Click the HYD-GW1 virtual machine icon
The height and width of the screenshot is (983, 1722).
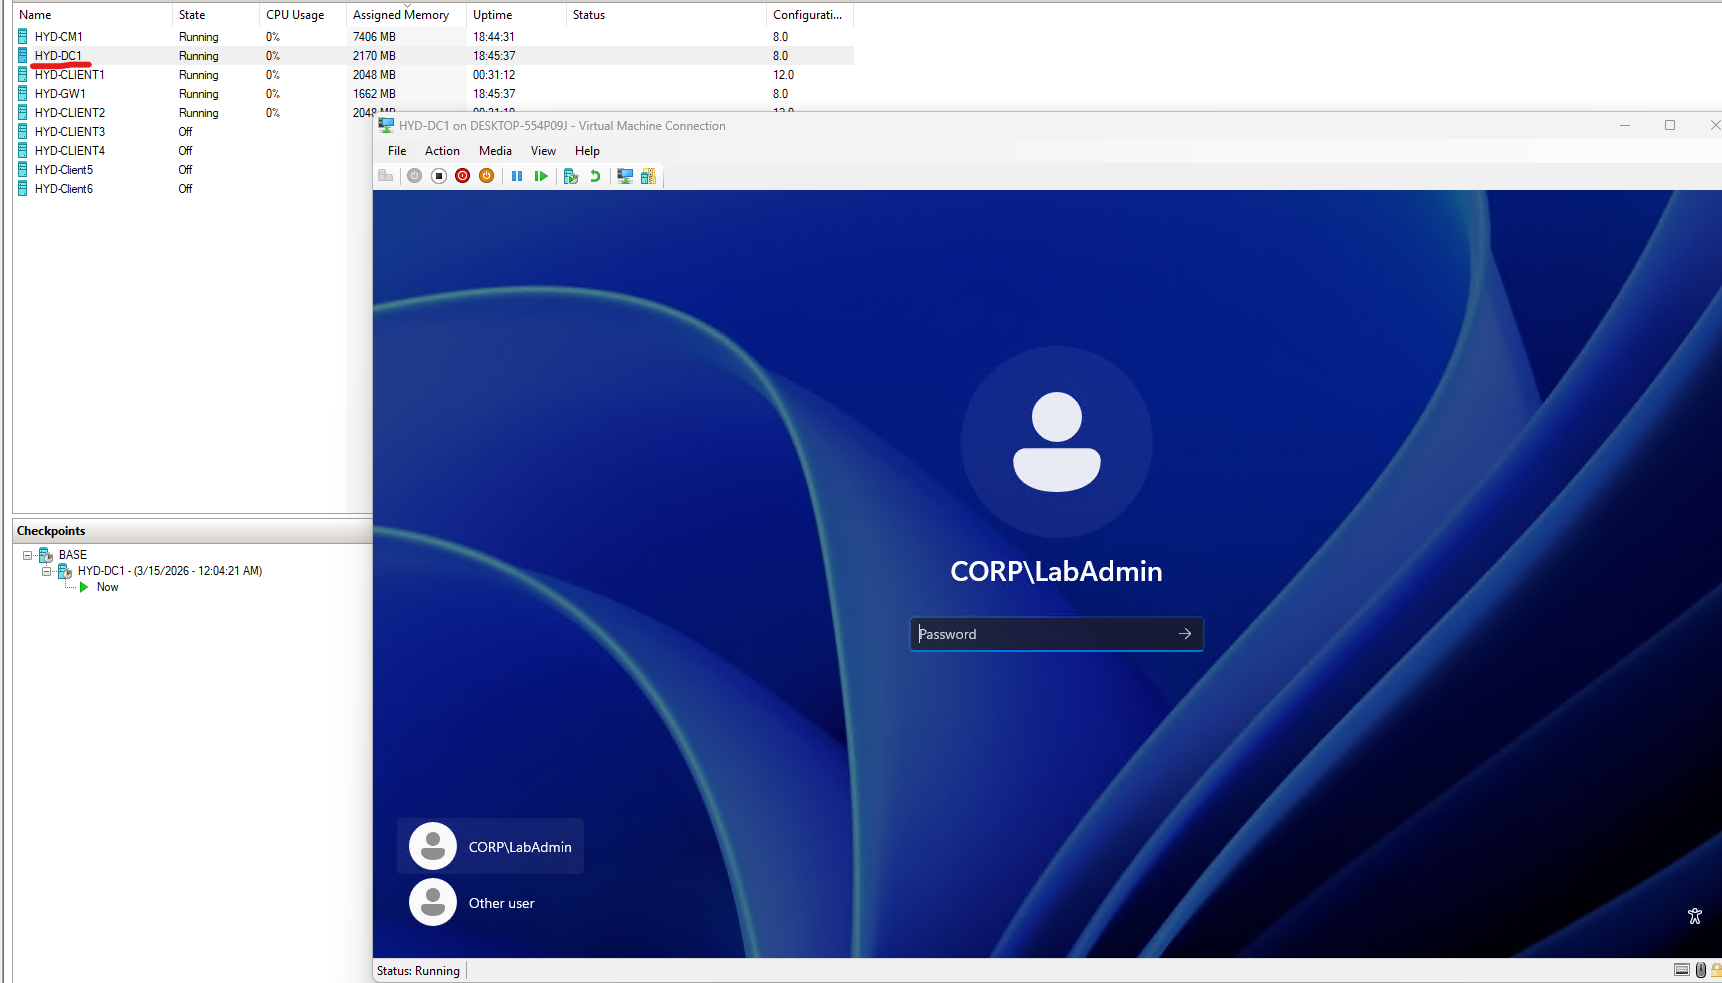point(23,94)
